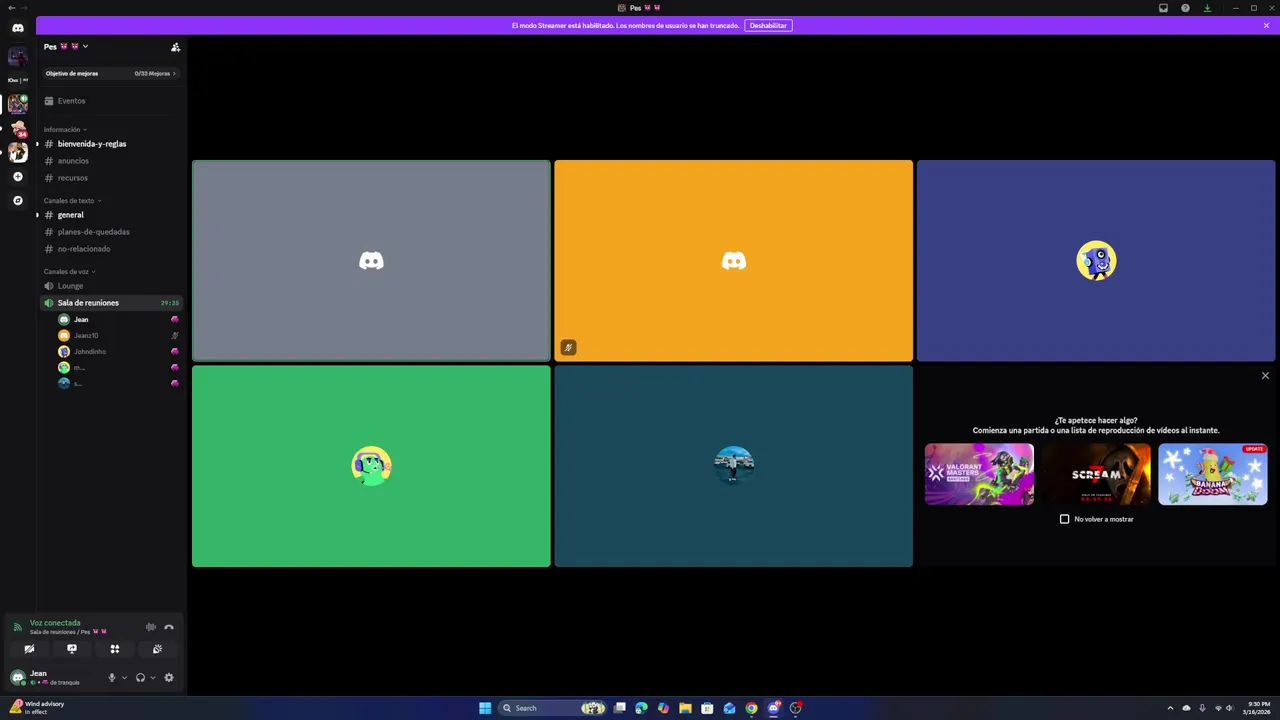Screen dimensions: 1280x720
Task: Join the Lounge voice channel
Action: pyautogui.click(x=110, y=286)
